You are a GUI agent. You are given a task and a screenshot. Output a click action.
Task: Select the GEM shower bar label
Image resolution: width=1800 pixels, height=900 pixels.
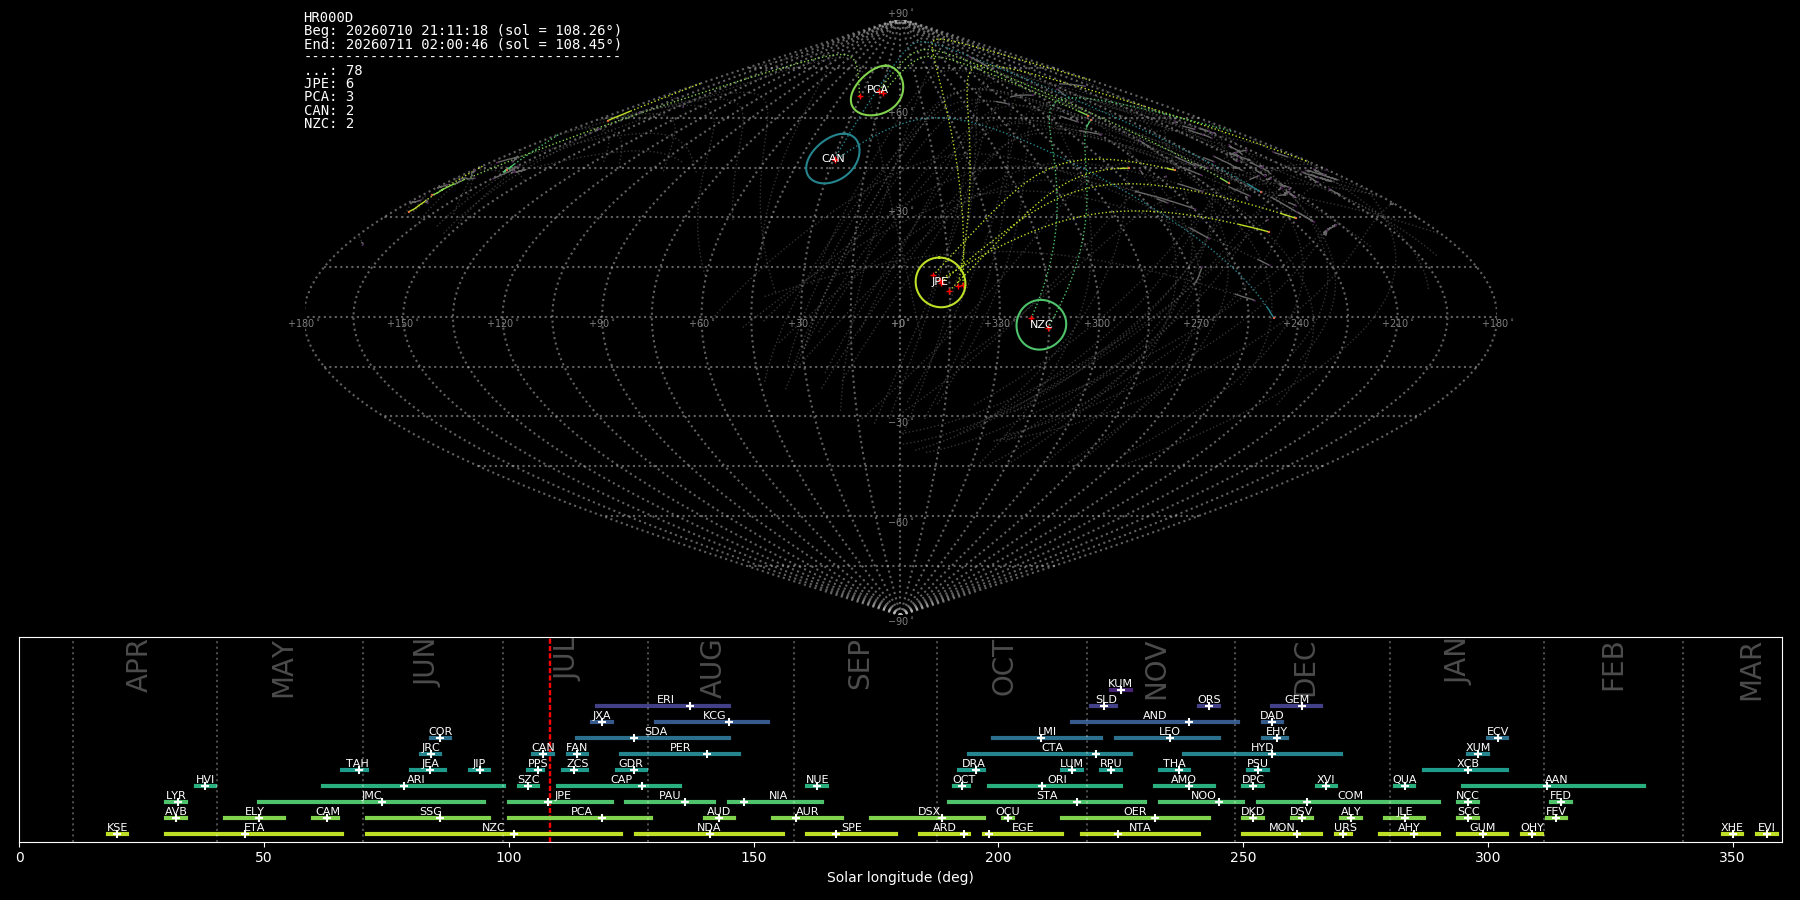point(1297,700)
